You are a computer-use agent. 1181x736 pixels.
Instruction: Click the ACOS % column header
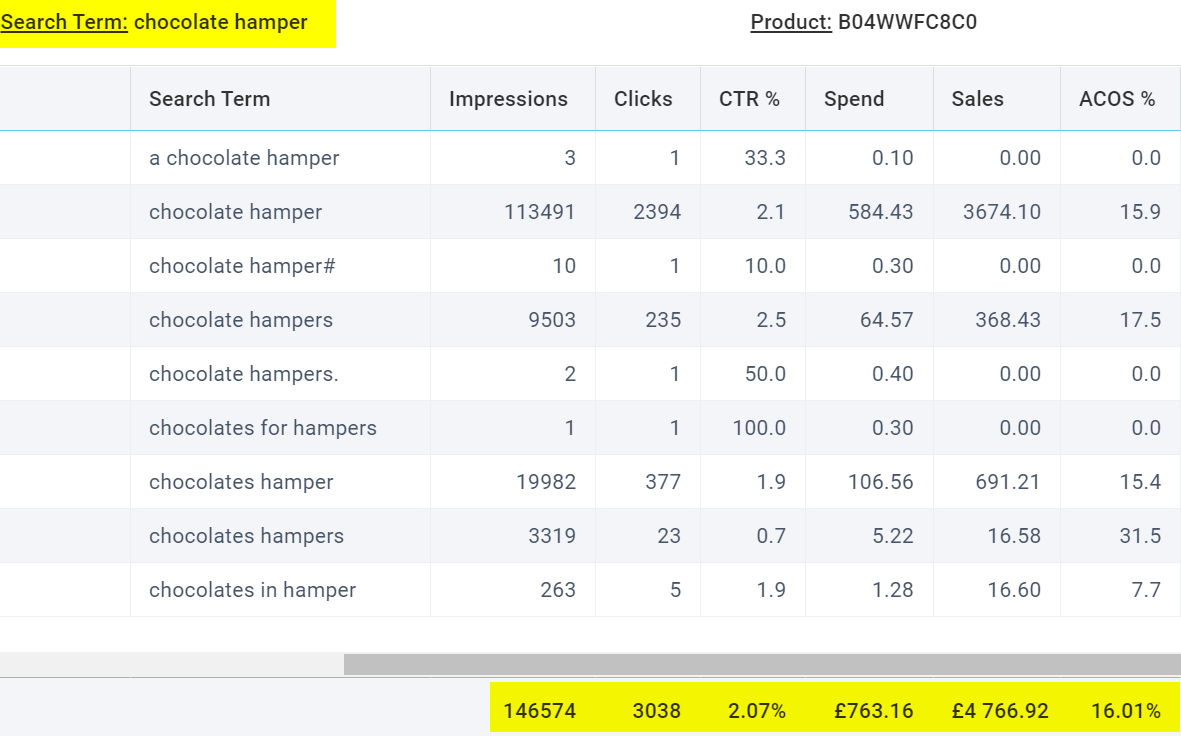click(x=1117, y=99)
